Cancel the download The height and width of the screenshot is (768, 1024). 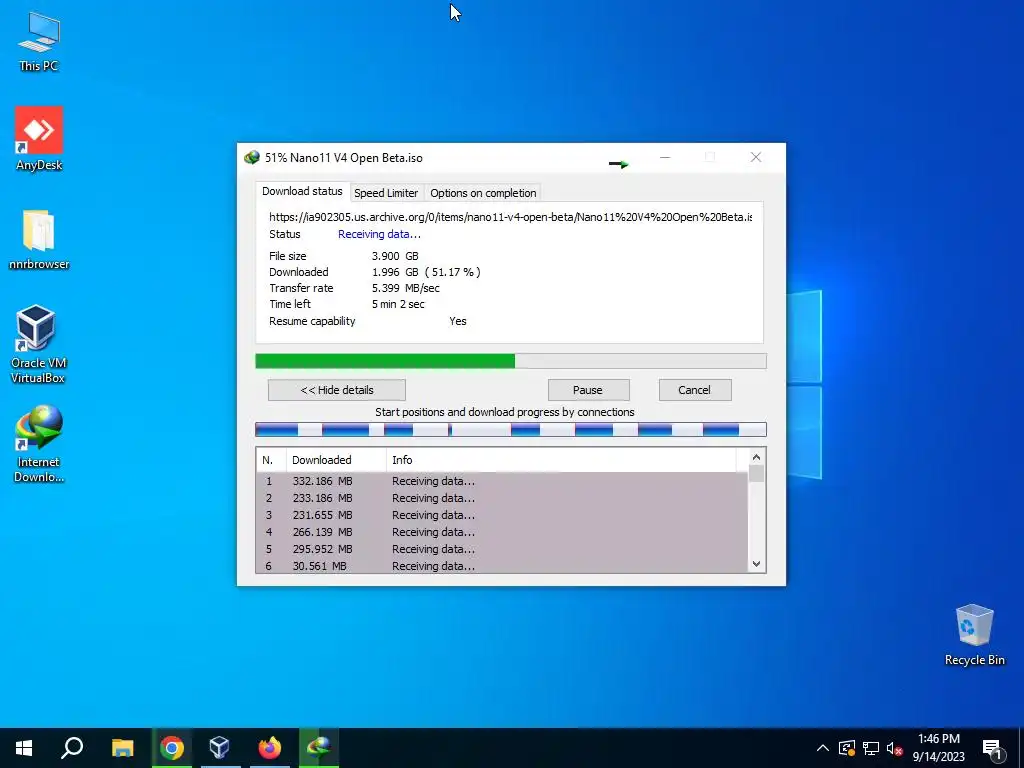[694, 390]
